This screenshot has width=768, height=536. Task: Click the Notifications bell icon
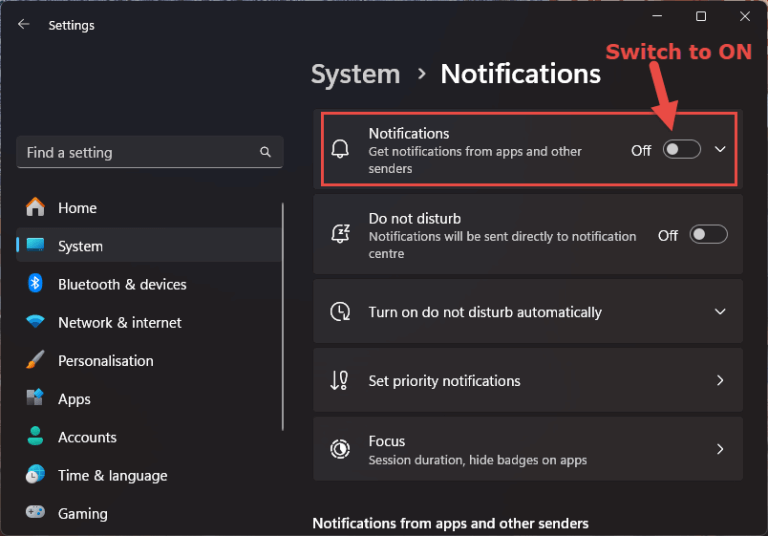tap(340, 149)
